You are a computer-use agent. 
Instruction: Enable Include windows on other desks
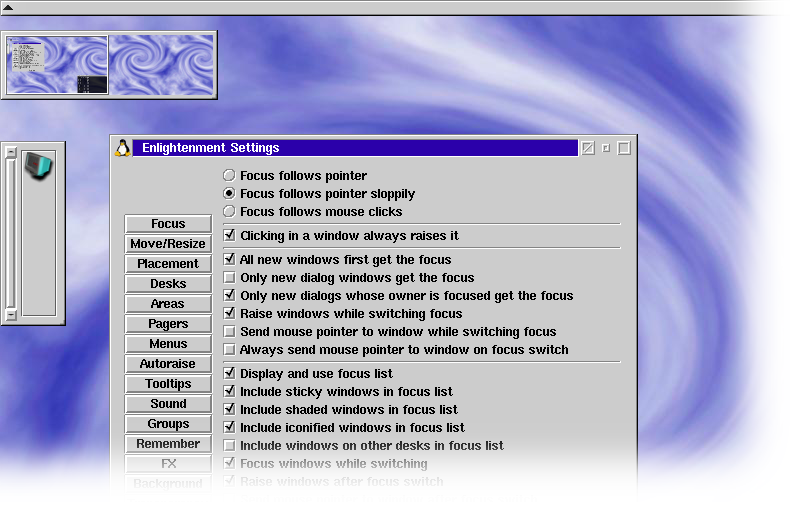pyautogui.click(x=230, y=445)
